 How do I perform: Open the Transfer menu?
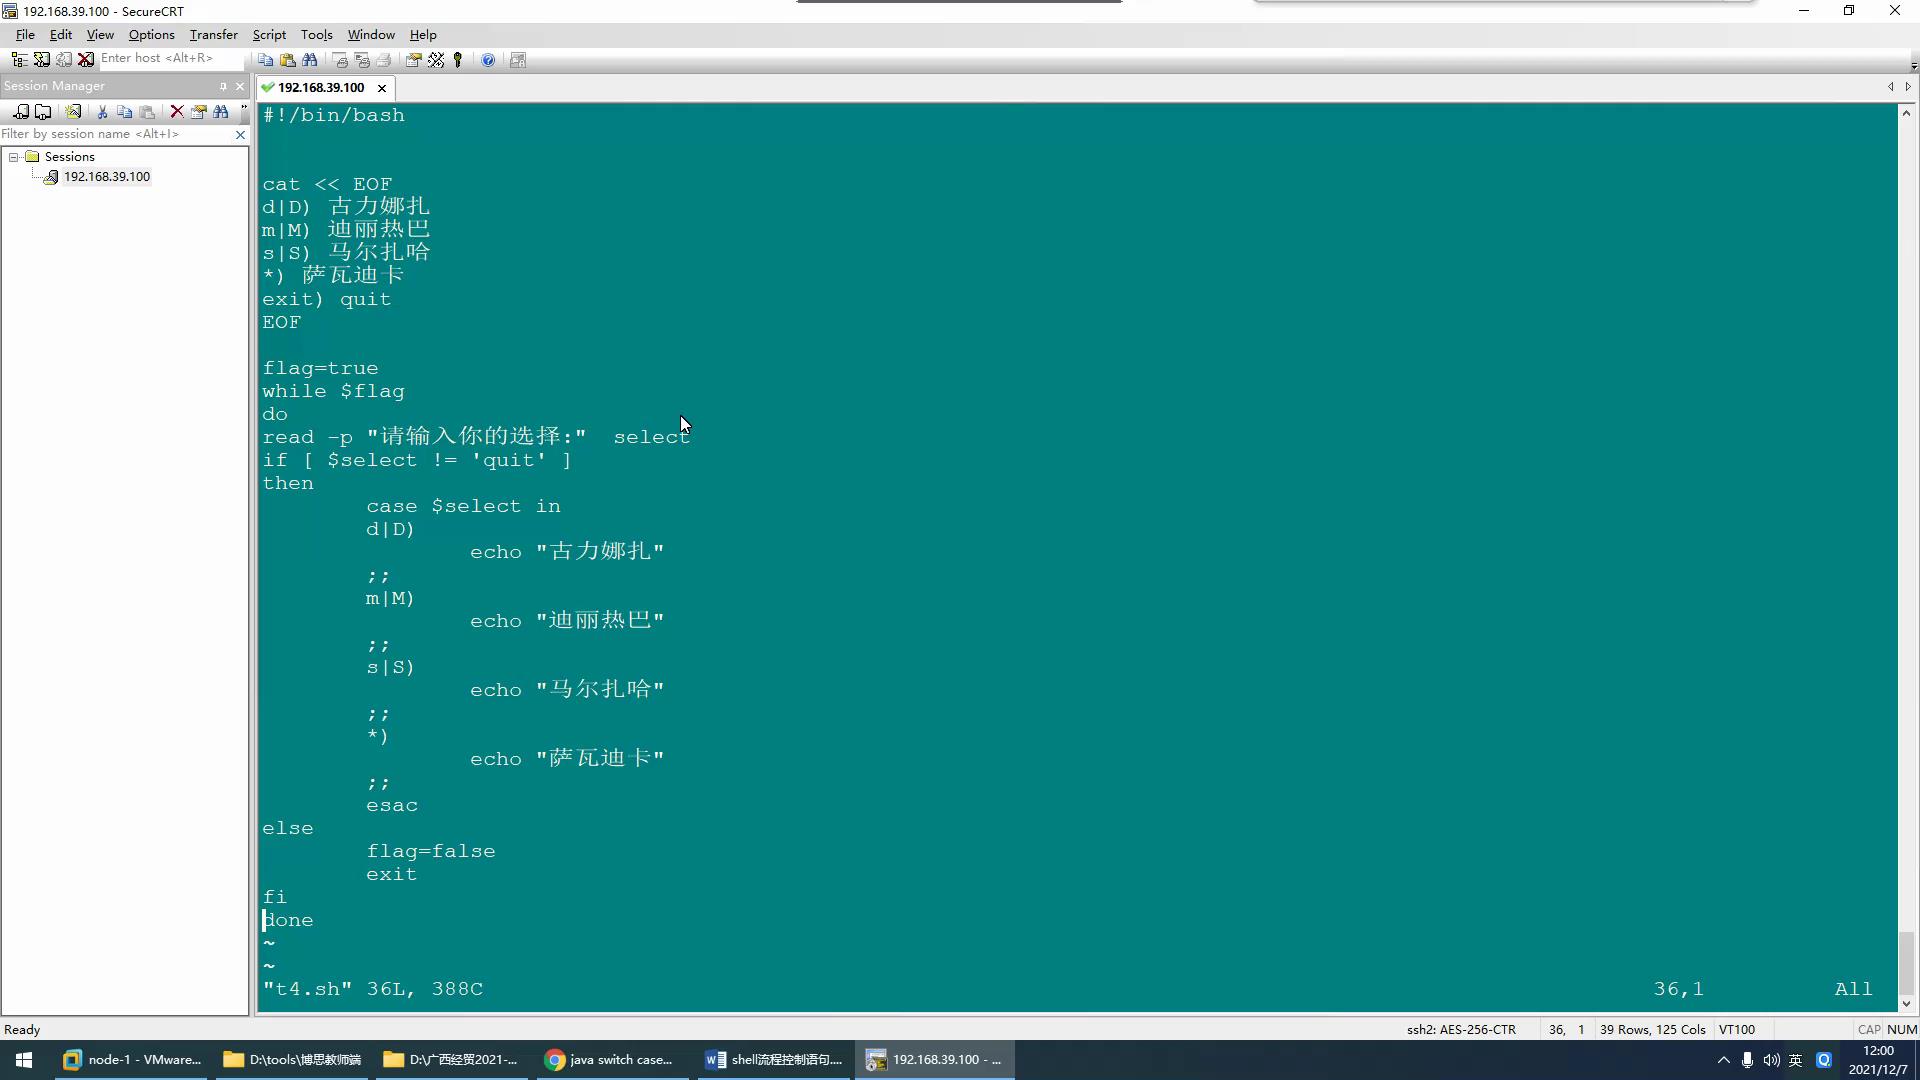pos(213,34)
